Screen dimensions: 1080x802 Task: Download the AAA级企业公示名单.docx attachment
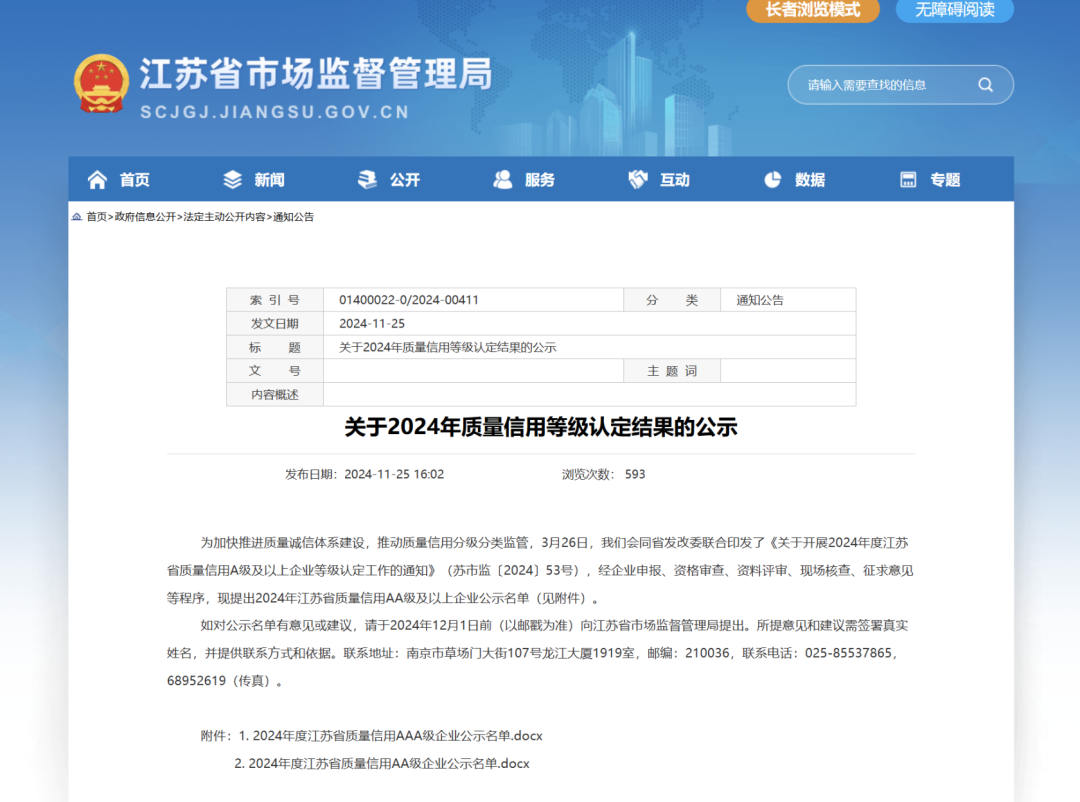397,735
